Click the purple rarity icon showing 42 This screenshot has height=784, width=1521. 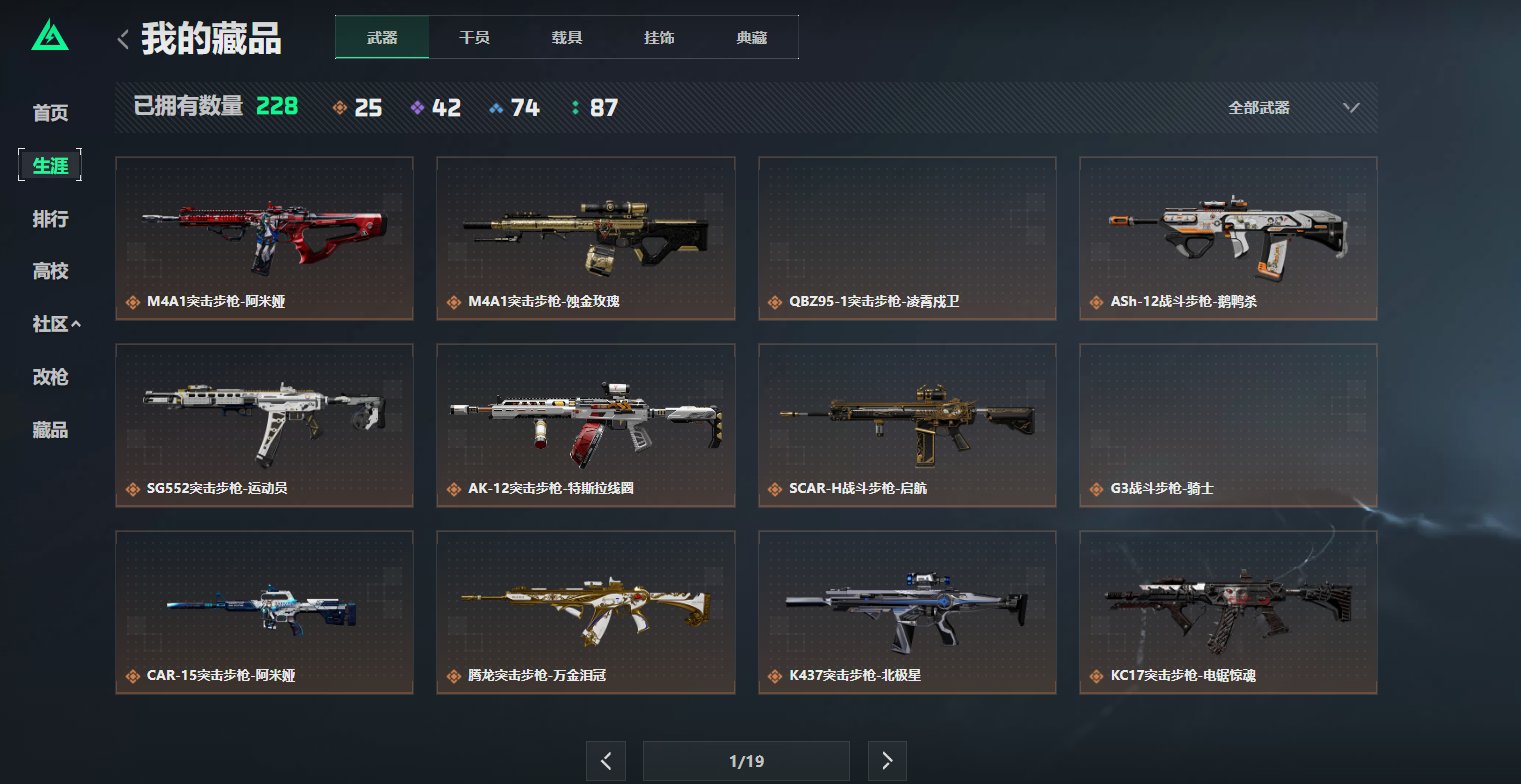pyautogui.click(x=418, y=108)
